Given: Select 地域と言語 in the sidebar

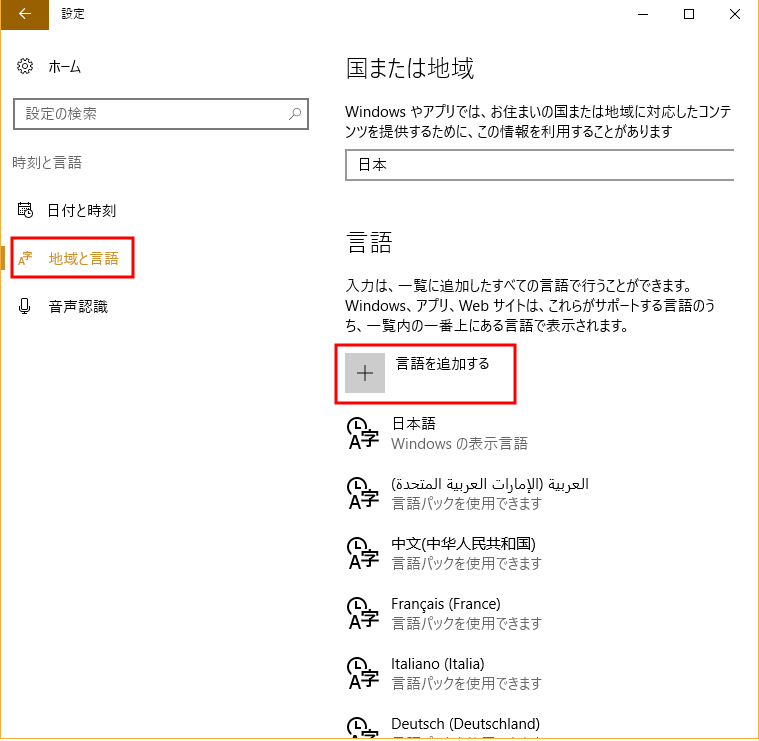Looking at the screenshot, I should tap(83, 259).
